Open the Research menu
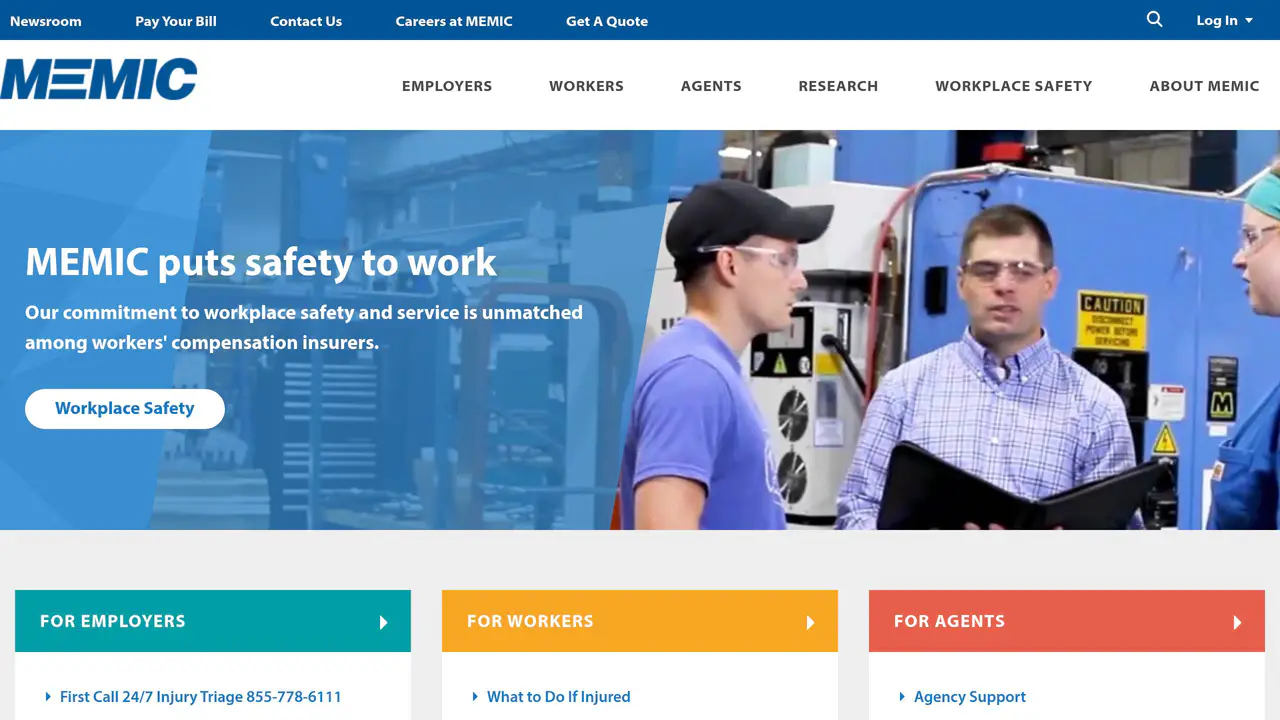Image resolution: width=1280 pixels, height=720 pixels. click(x=838, y=86)
